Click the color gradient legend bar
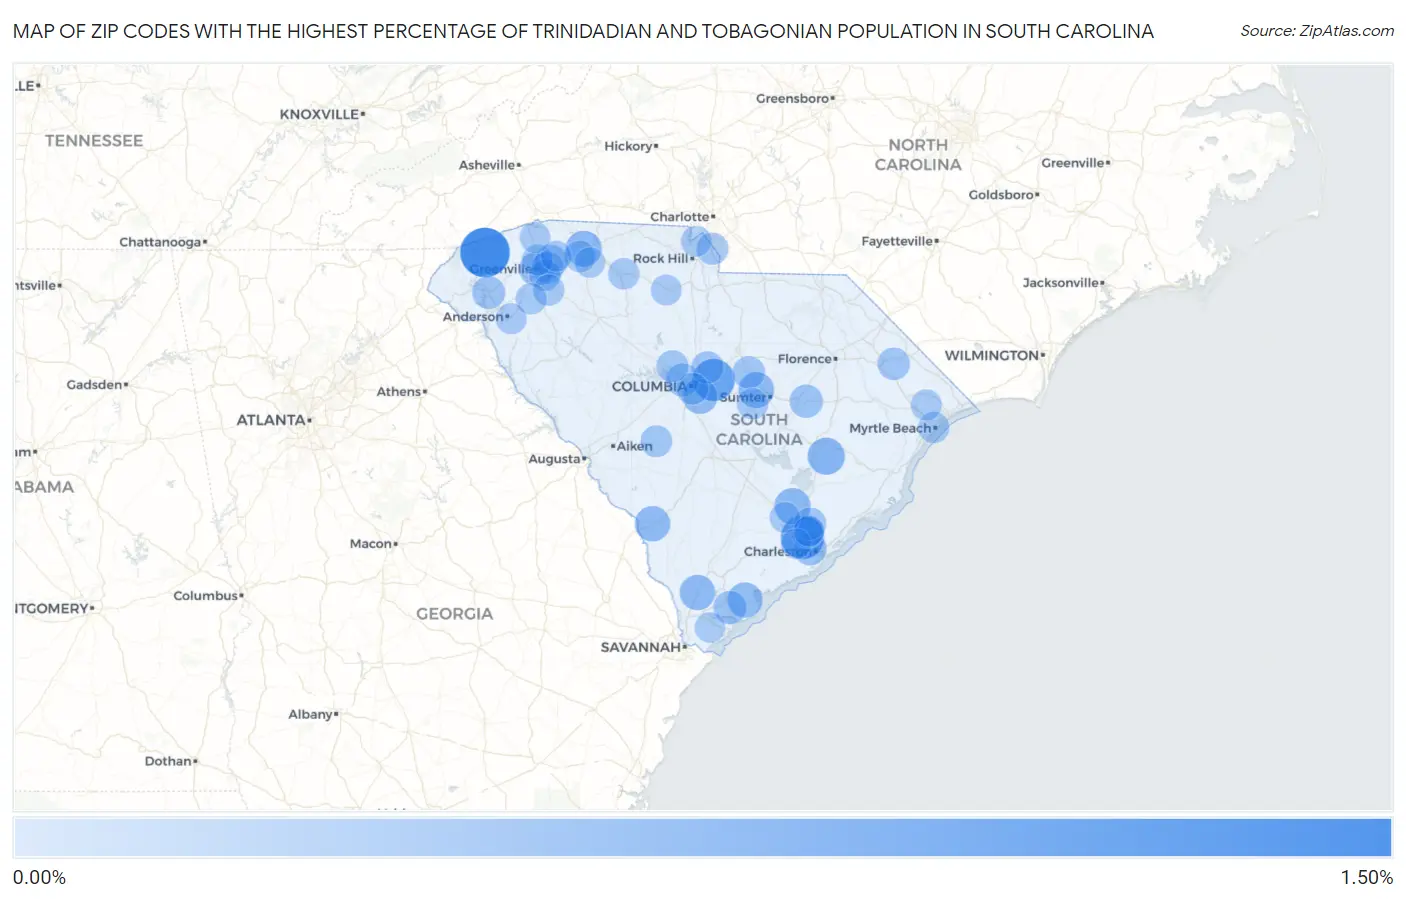1406x899 pixels. [x=702, y=838]
